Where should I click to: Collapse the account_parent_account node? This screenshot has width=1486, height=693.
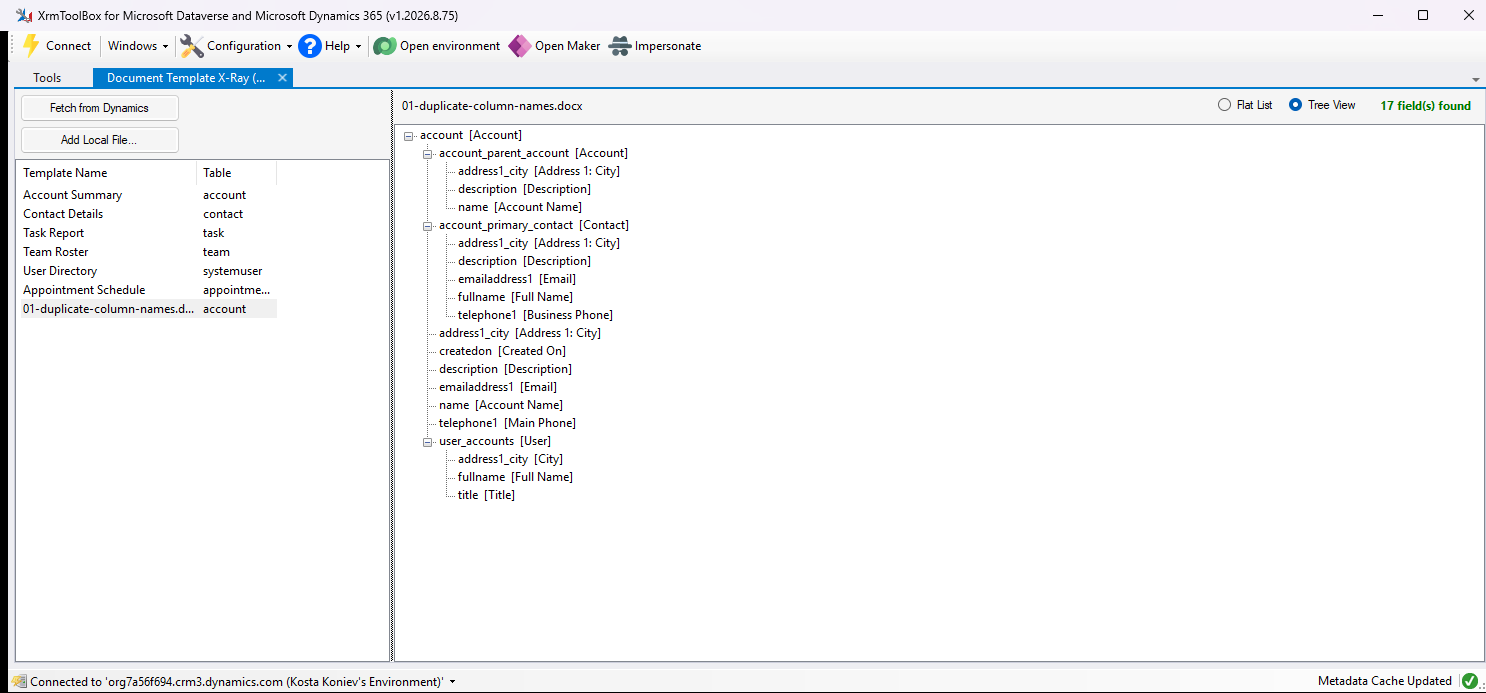click(x=427, y=153)
